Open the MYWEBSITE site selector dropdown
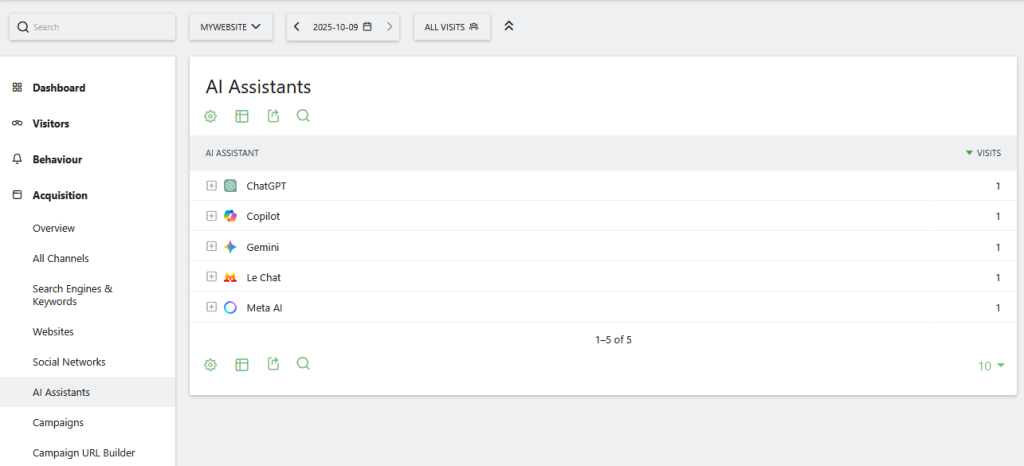 point(231,27)
